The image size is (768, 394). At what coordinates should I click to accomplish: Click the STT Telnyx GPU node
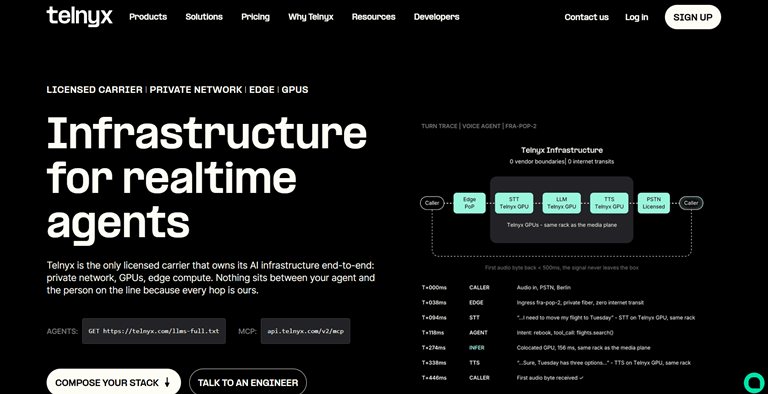(x=514, y=203)
